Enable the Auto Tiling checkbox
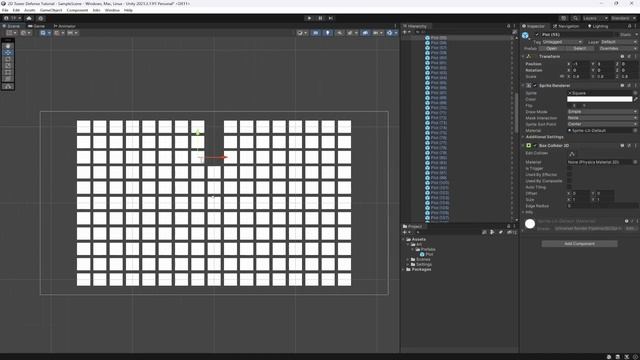The height and width of the screenshot is (360, 640). click(570, 187)
